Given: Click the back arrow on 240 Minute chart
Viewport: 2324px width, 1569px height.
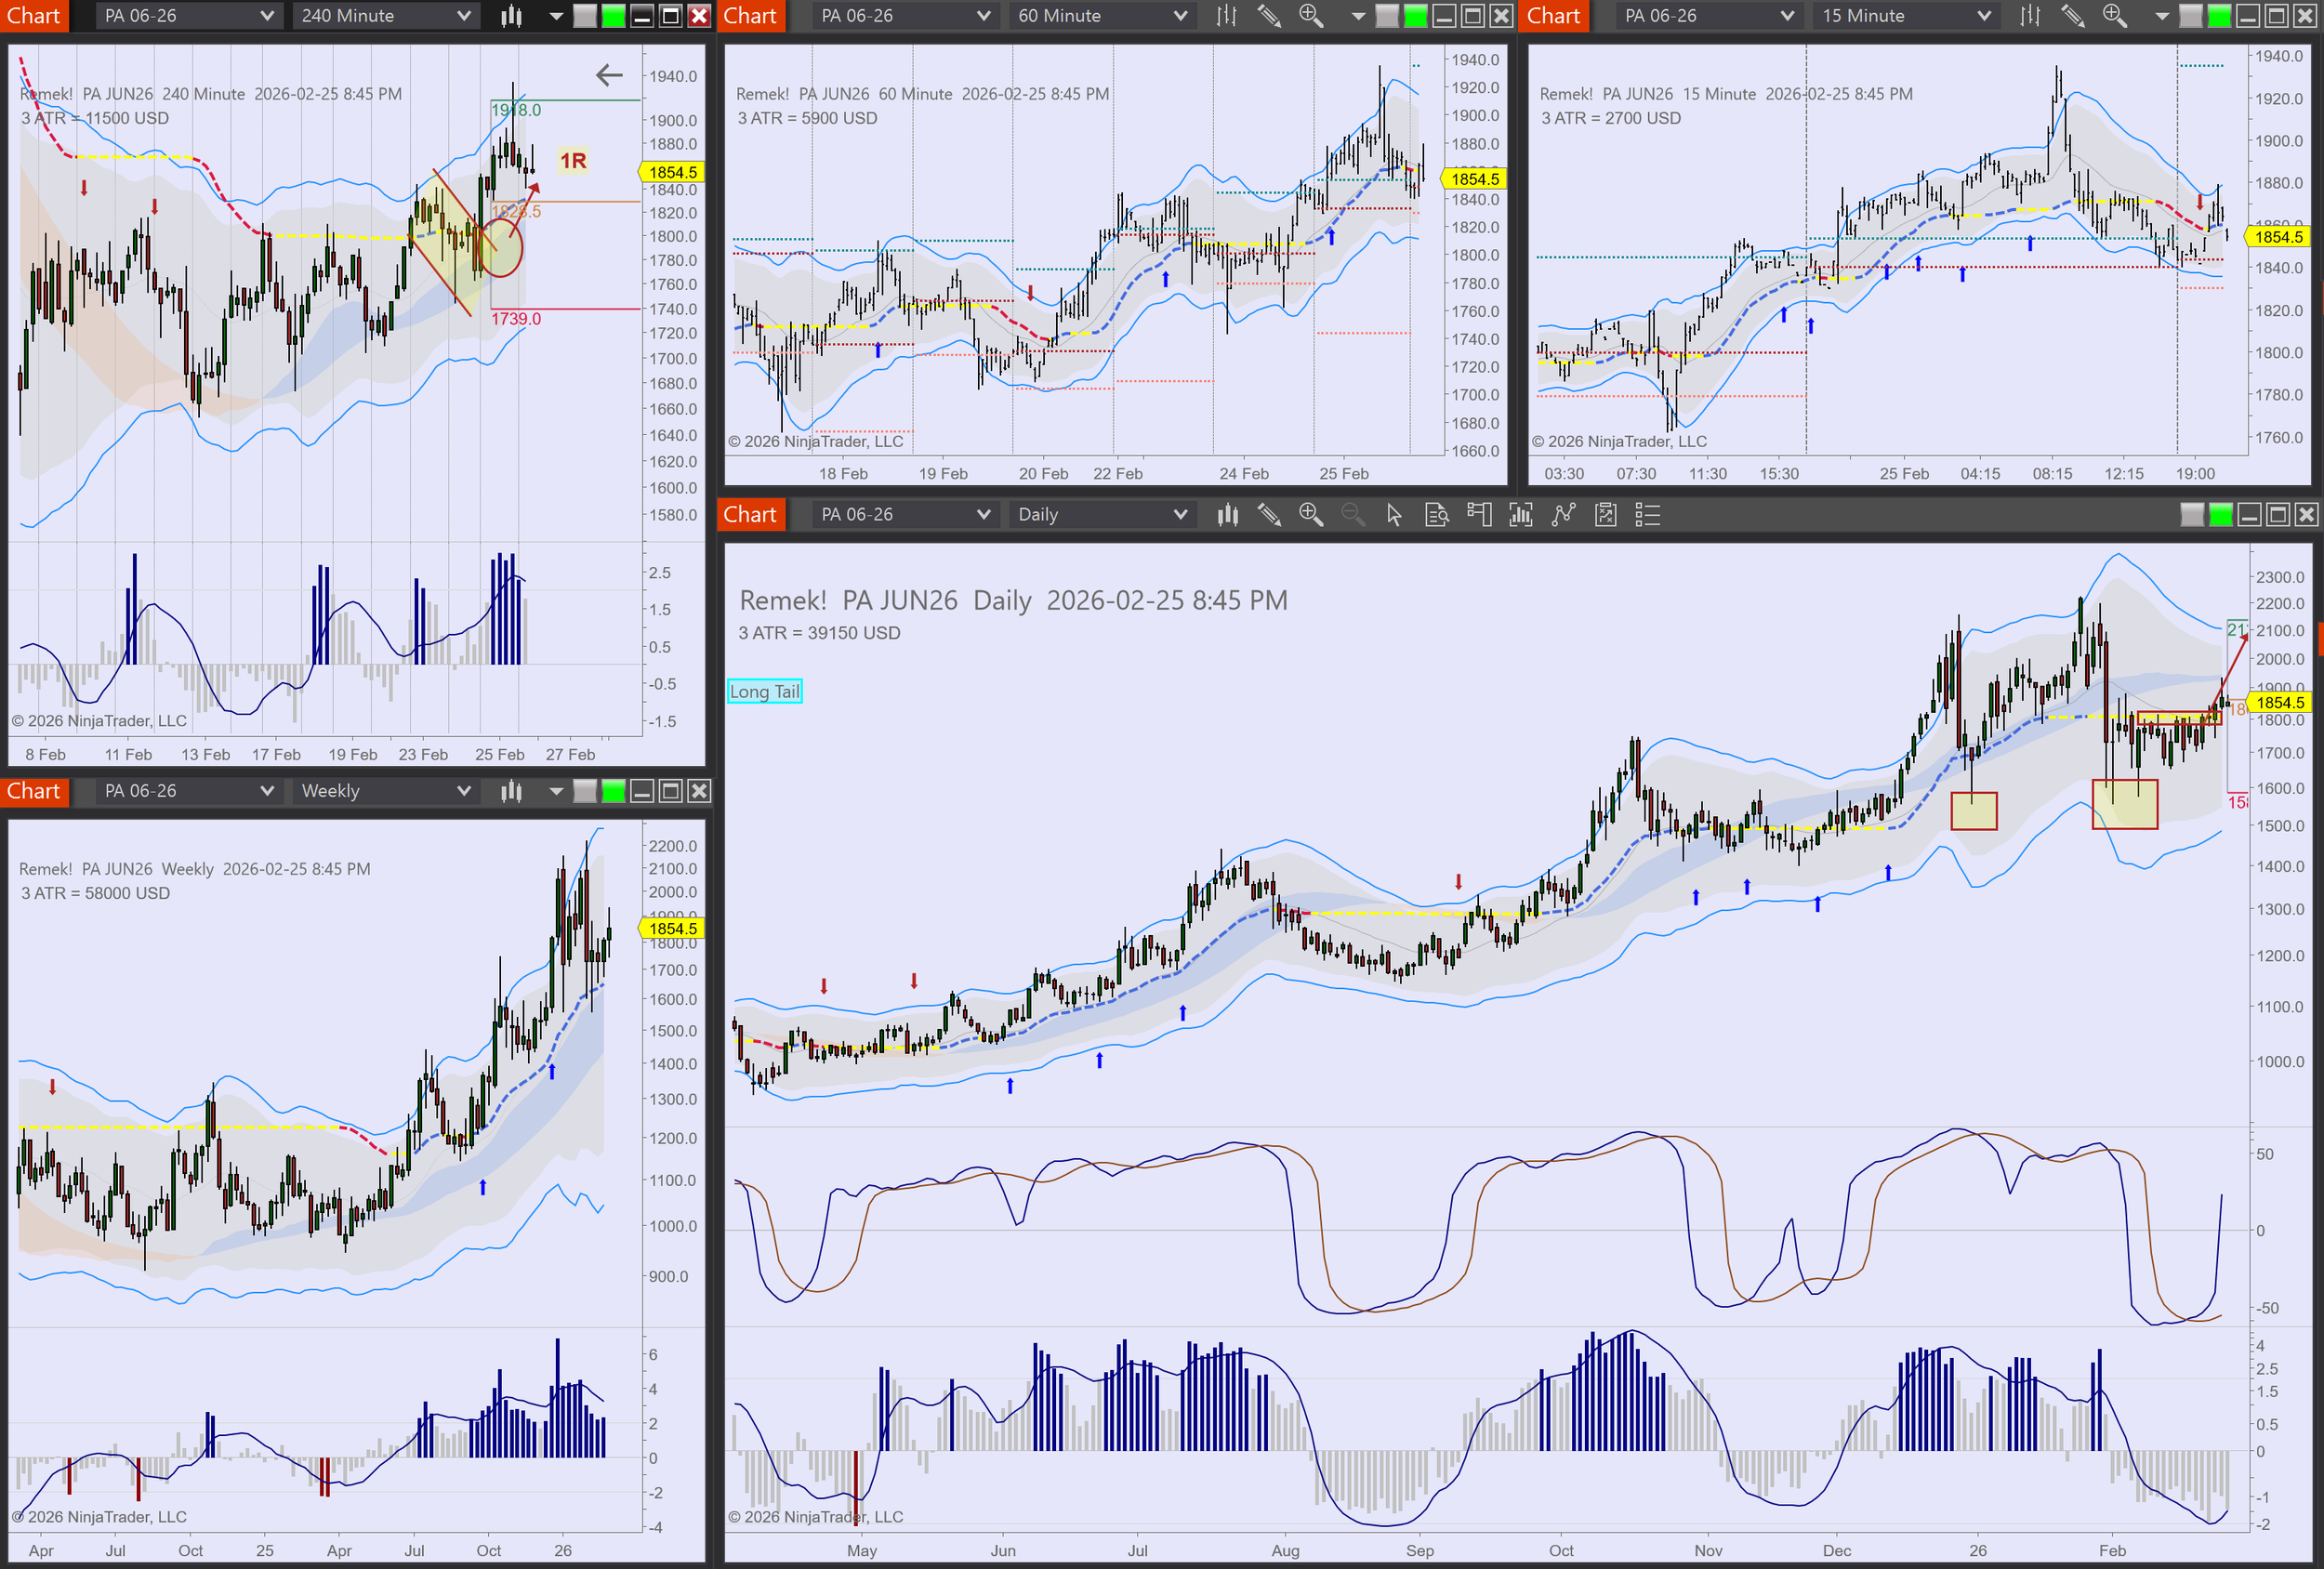Looking at the screenshot, I should [608, 75].
